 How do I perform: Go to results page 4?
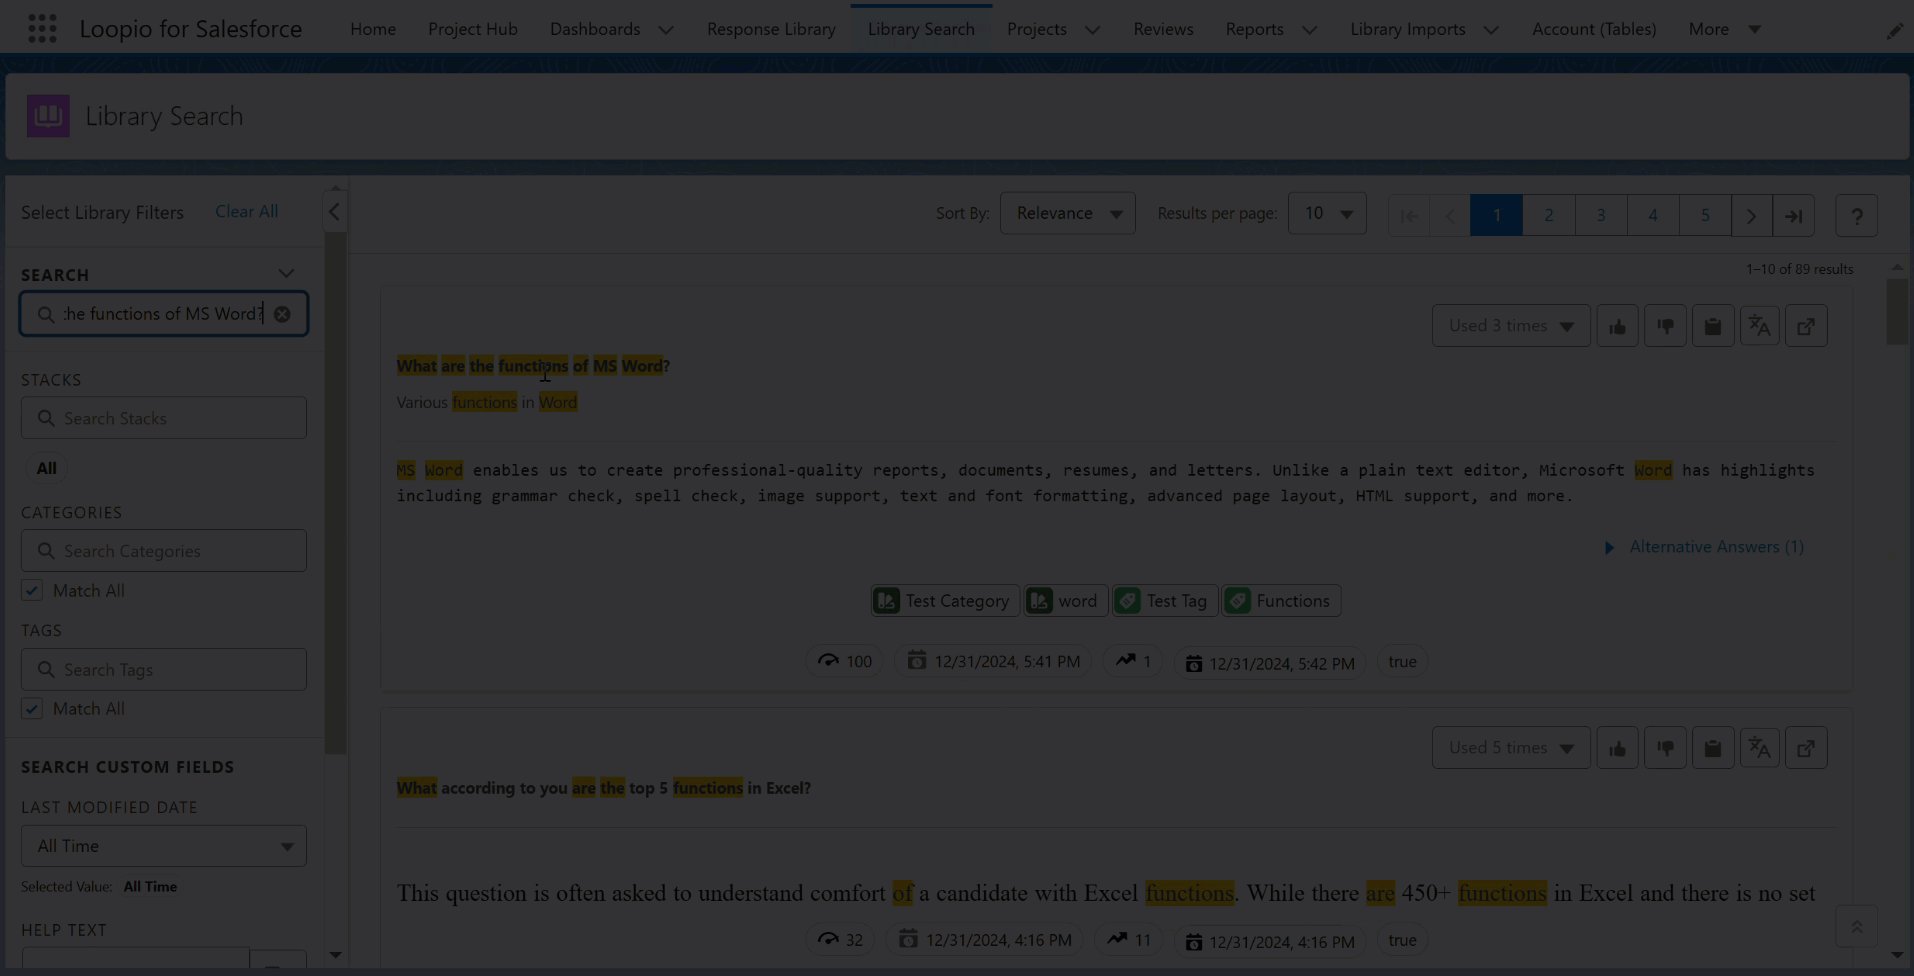point(1652,215)
